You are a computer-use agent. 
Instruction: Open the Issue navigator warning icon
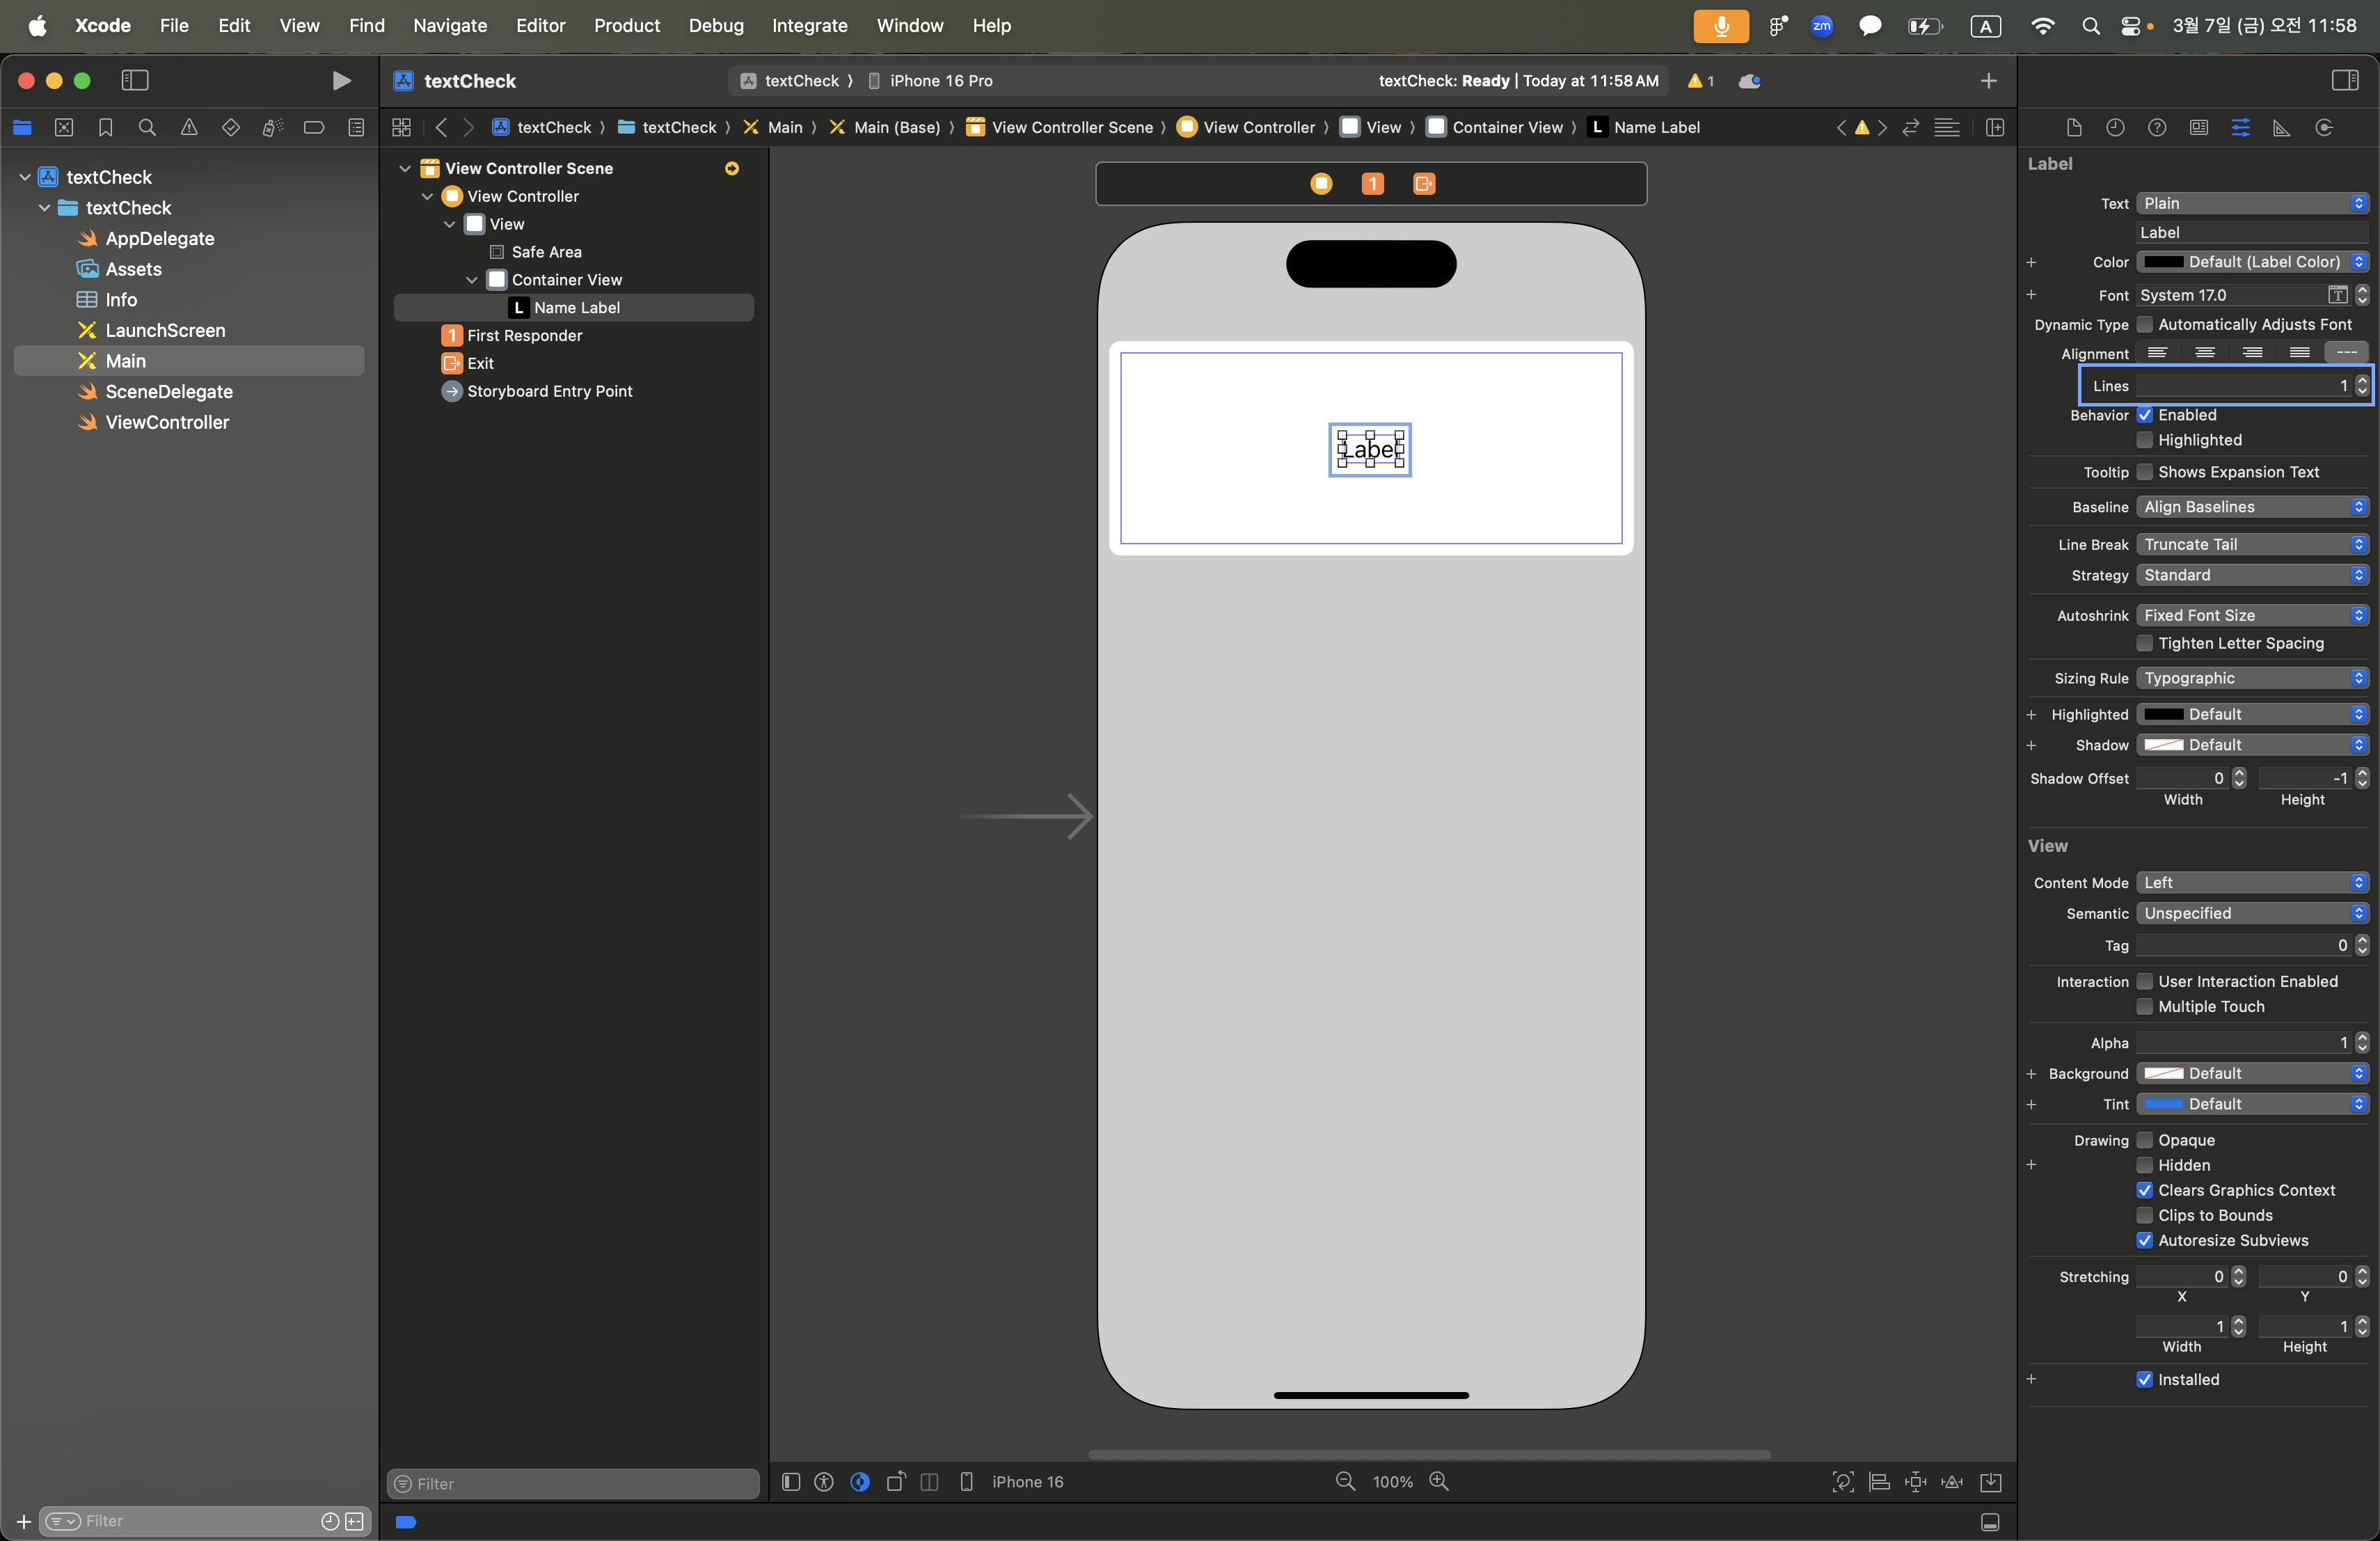(189, 127)
